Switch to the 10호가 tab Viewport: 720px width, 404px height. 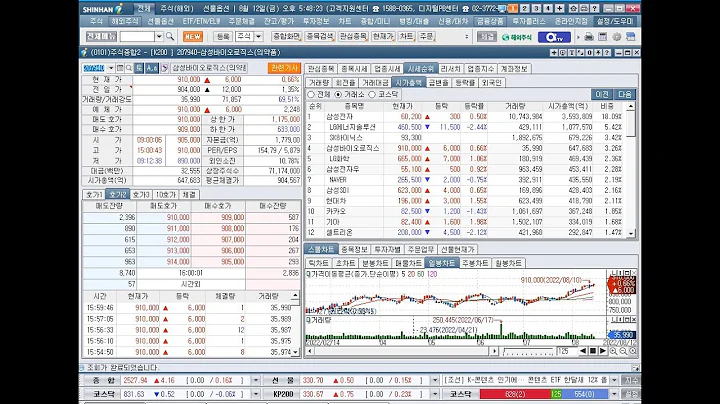pyautogui.click(x=165, y=195)
